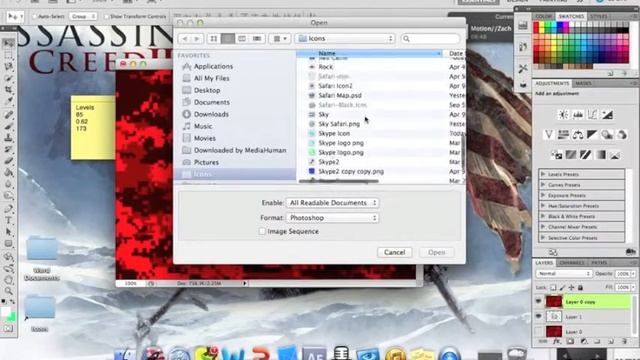The height and width of the screenshot is (360, 640).
Task: Select the Brush tool
Action: (x=8, y=127)
